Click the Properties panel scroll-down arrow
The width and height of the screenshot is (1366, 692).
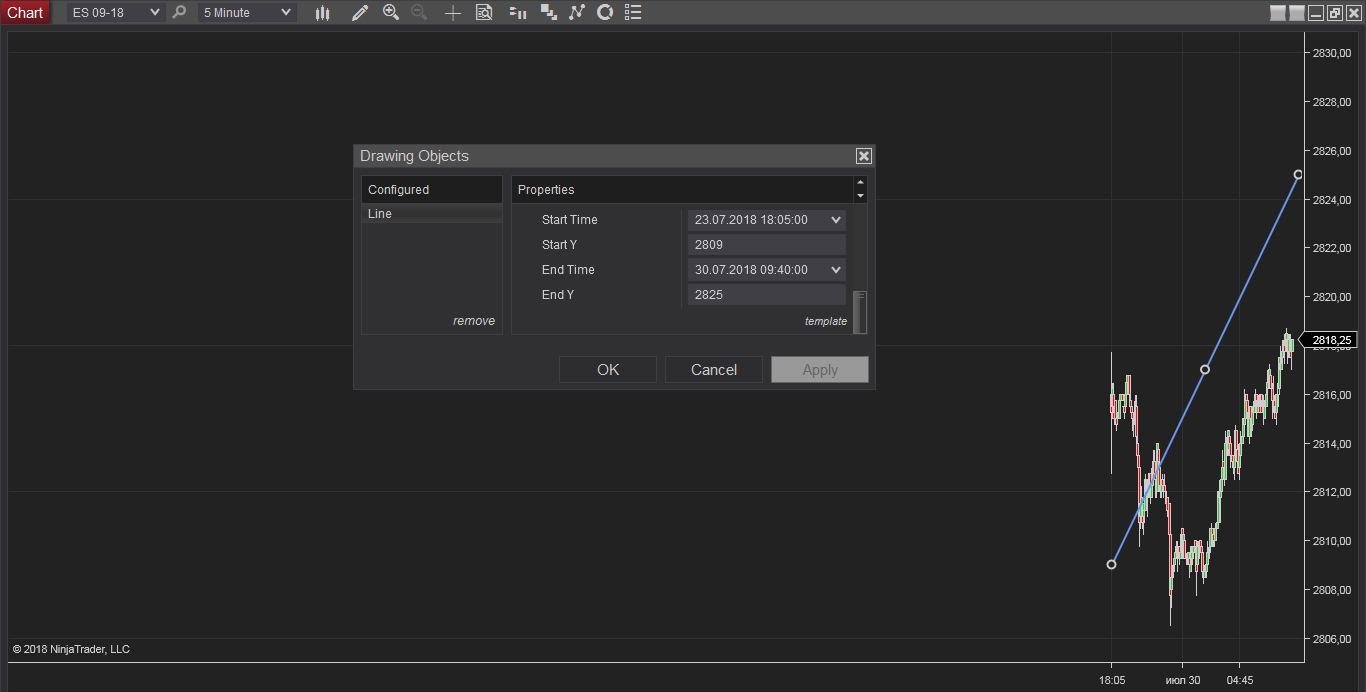click(860, 196)
